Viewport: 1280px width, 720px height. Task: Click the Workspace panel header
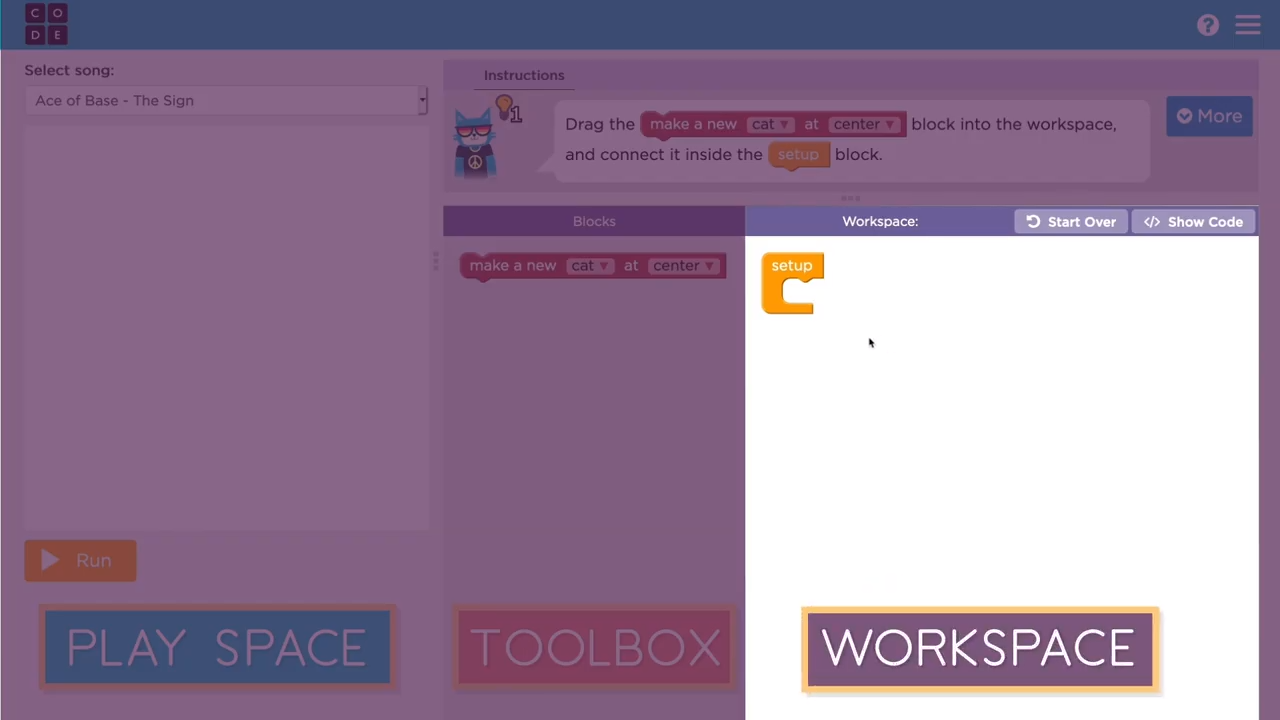[879, 221]
